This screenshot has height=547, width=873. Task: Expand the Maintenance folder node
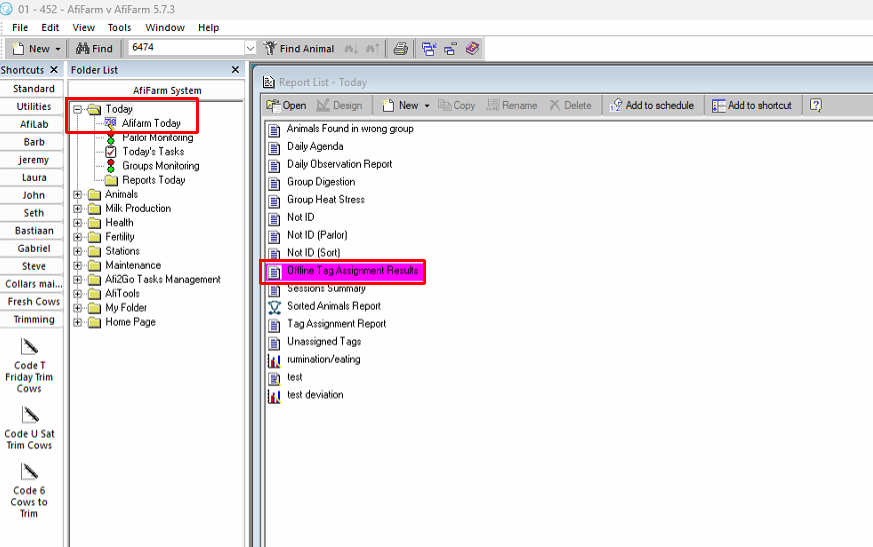click(x=78, y=266)
